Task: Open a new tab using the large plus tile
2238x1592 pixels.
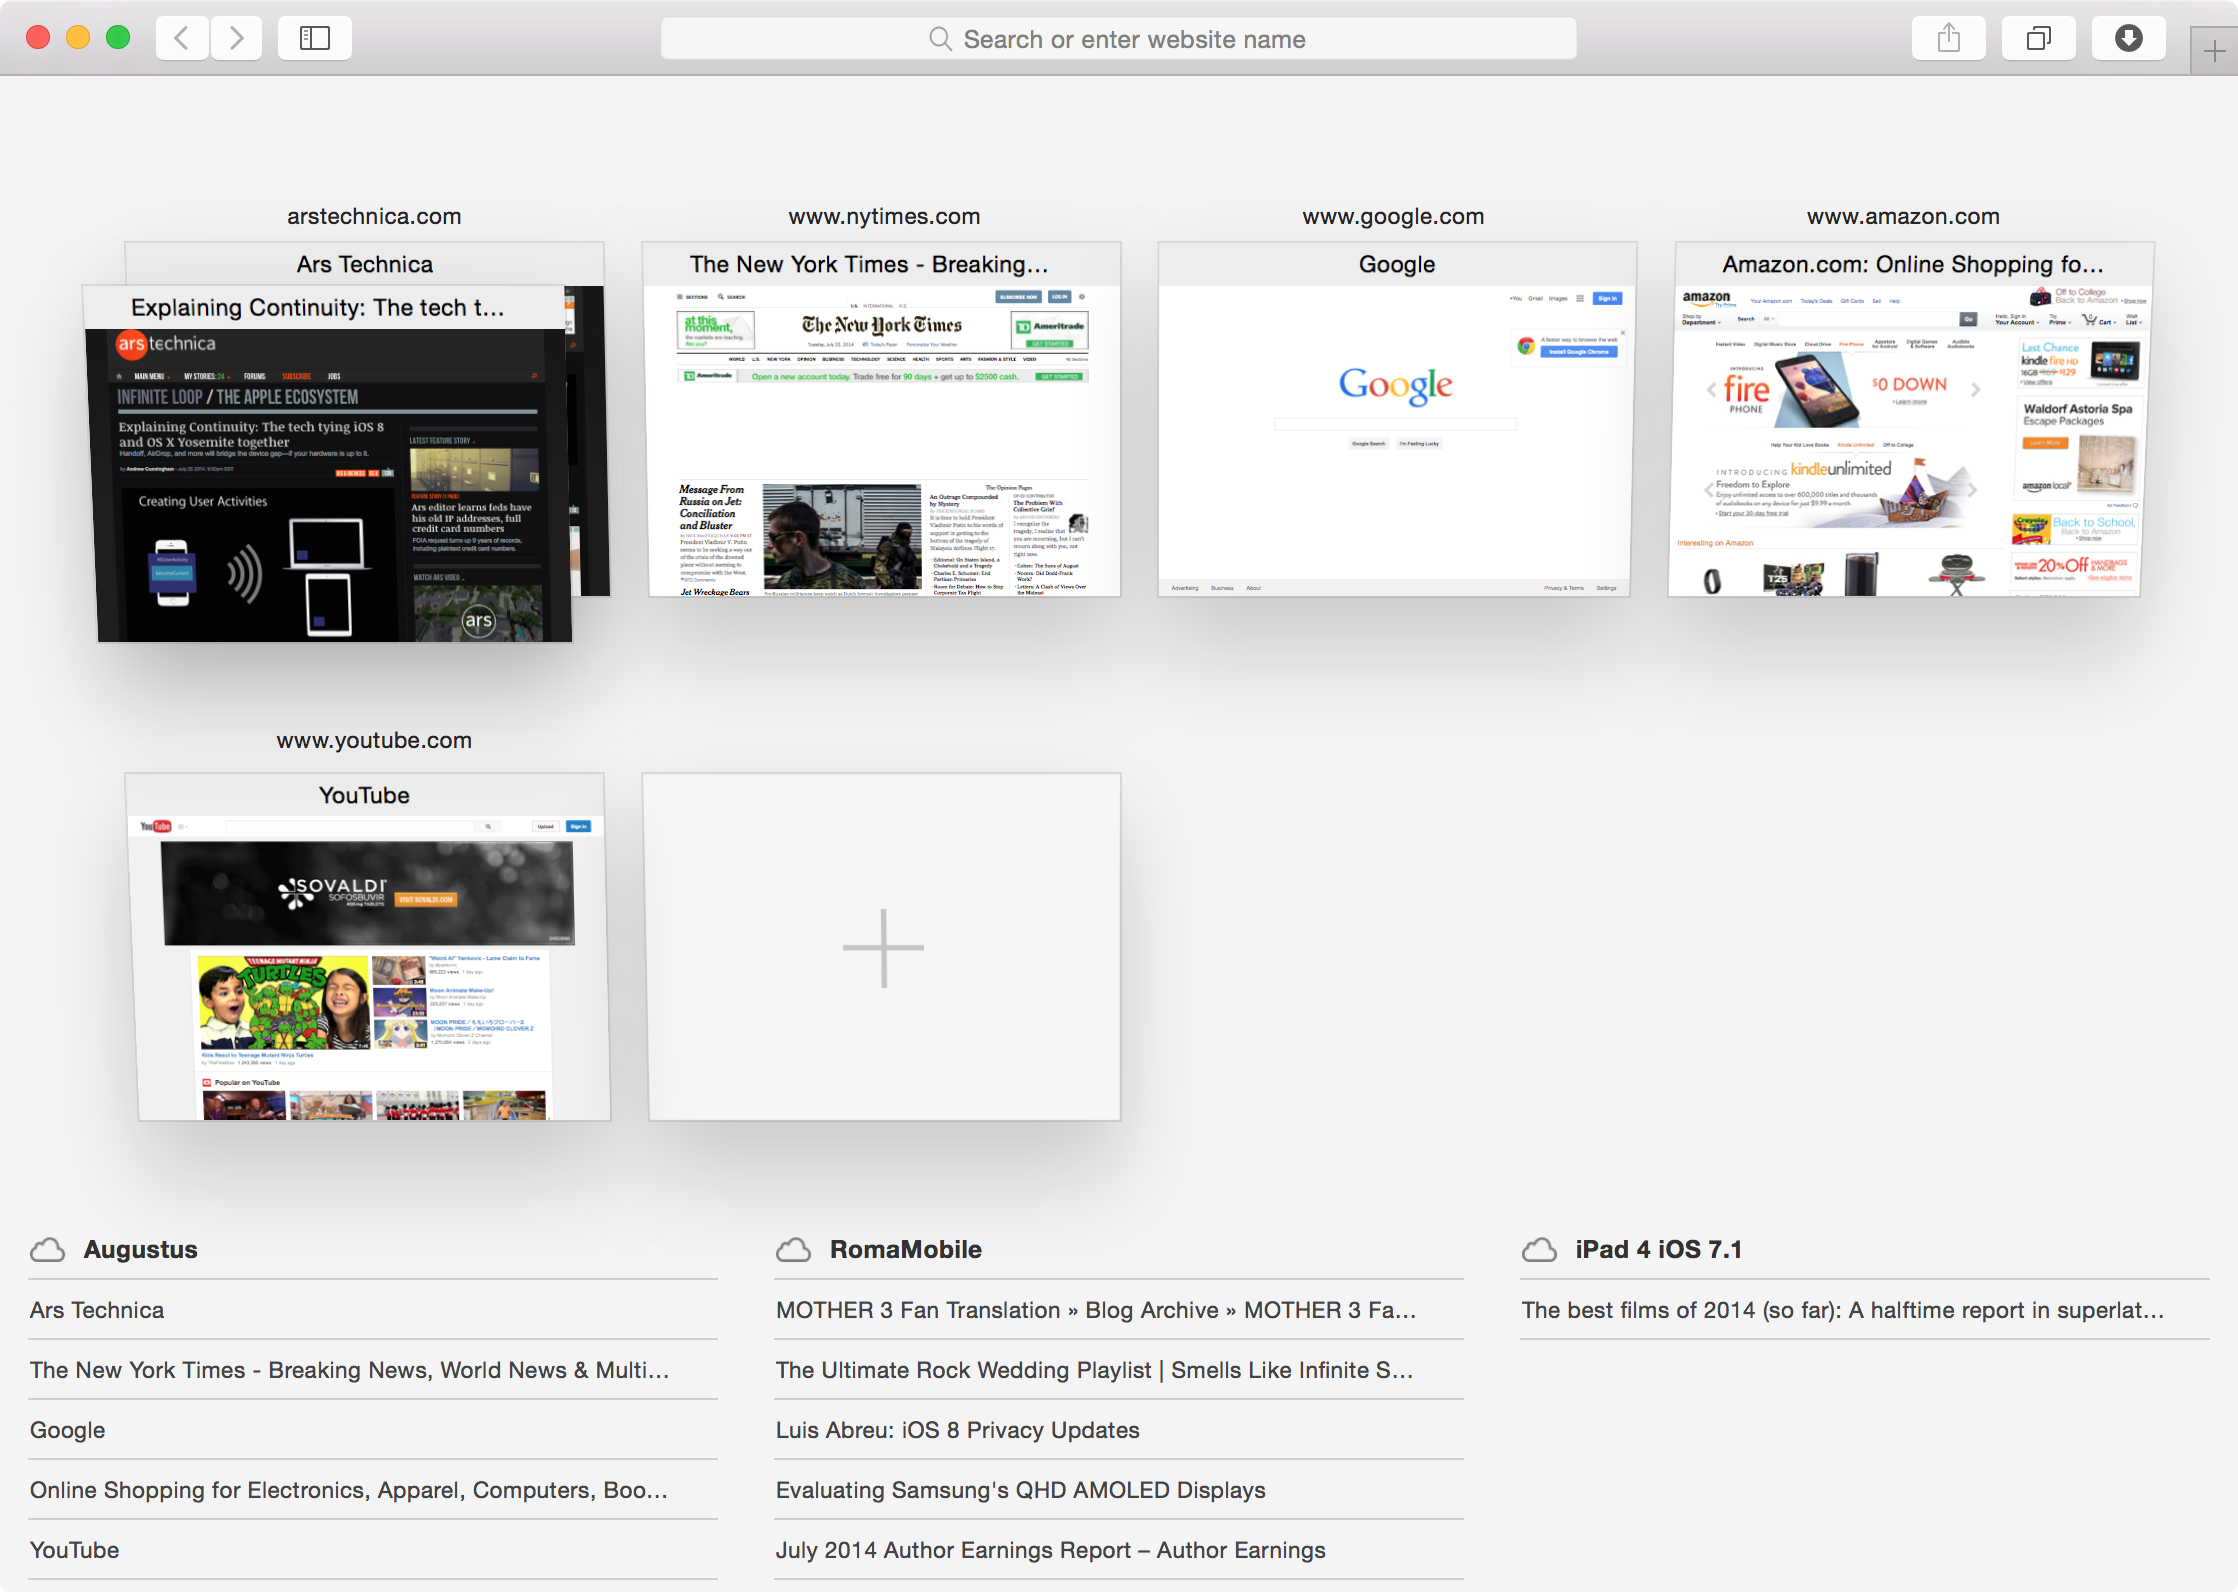Action: click(x=882, y=945)
